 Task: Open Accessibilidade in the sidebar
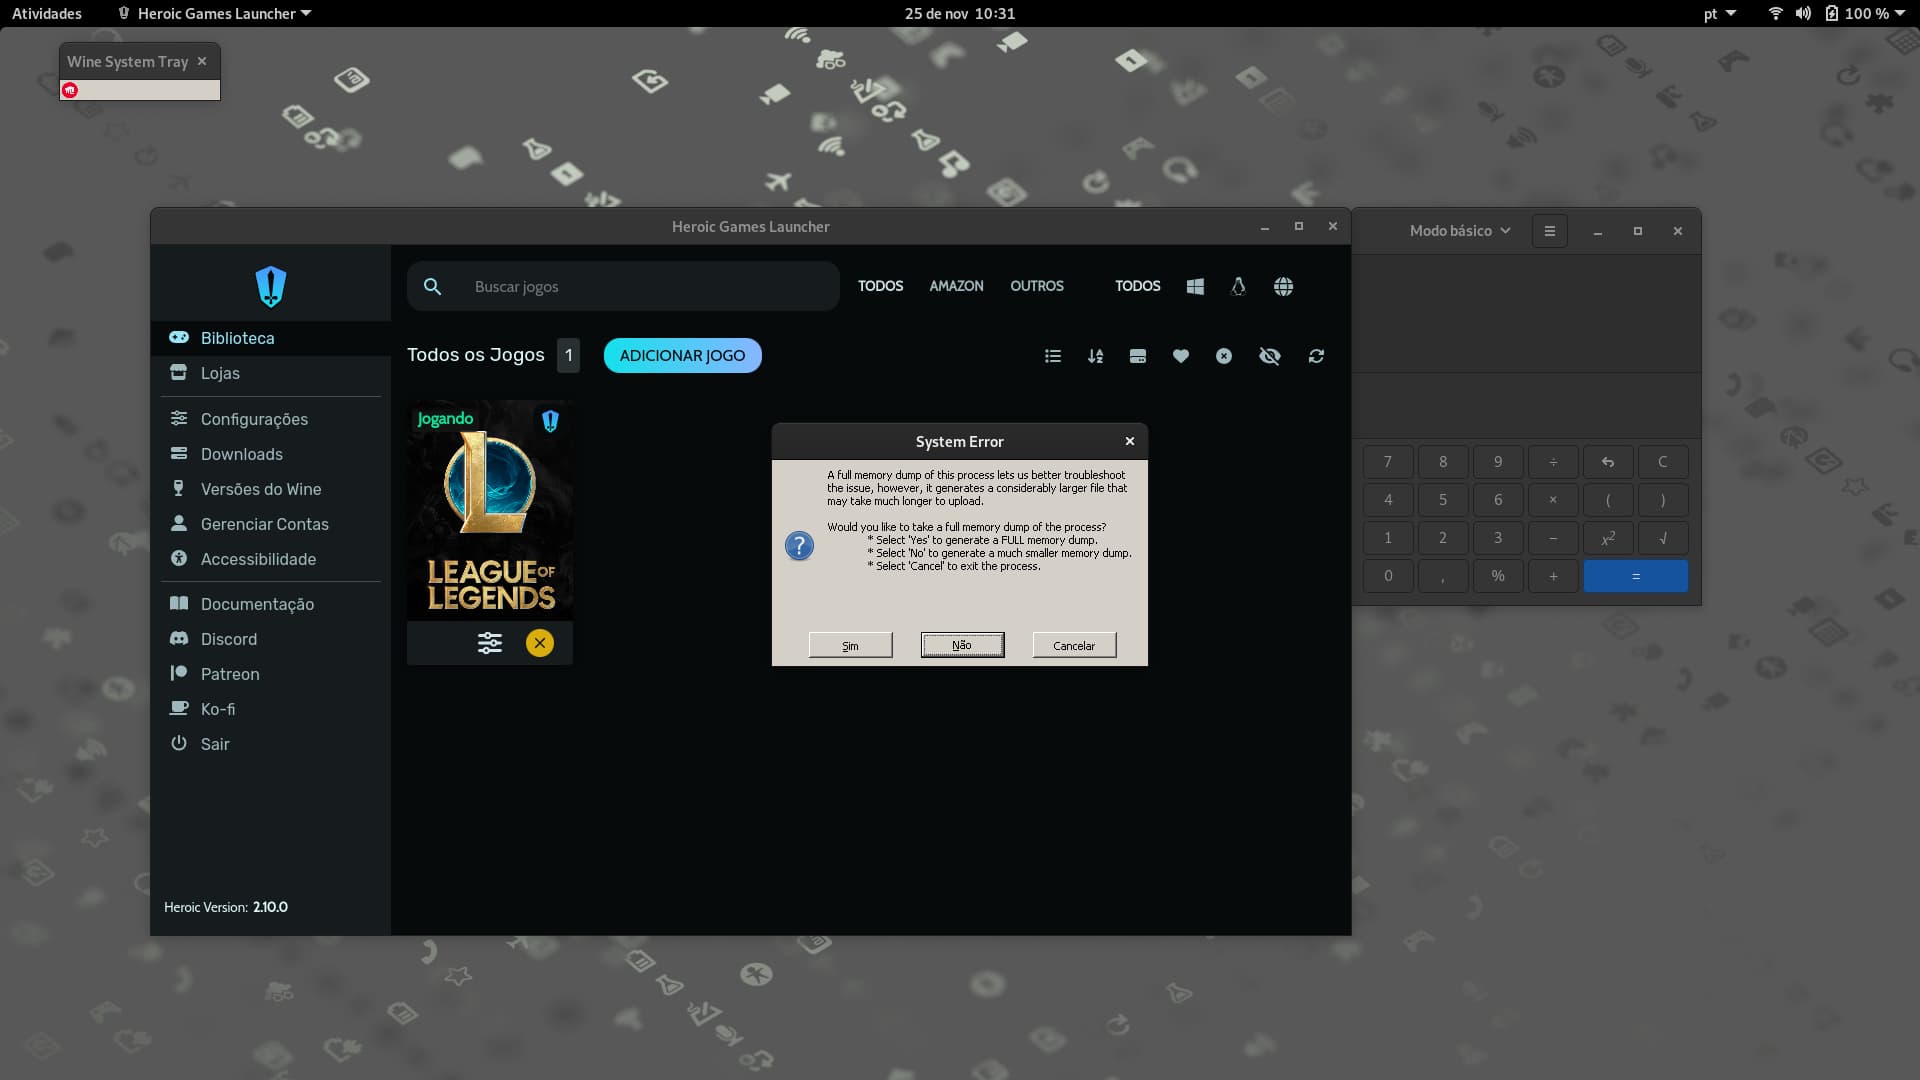271,559
